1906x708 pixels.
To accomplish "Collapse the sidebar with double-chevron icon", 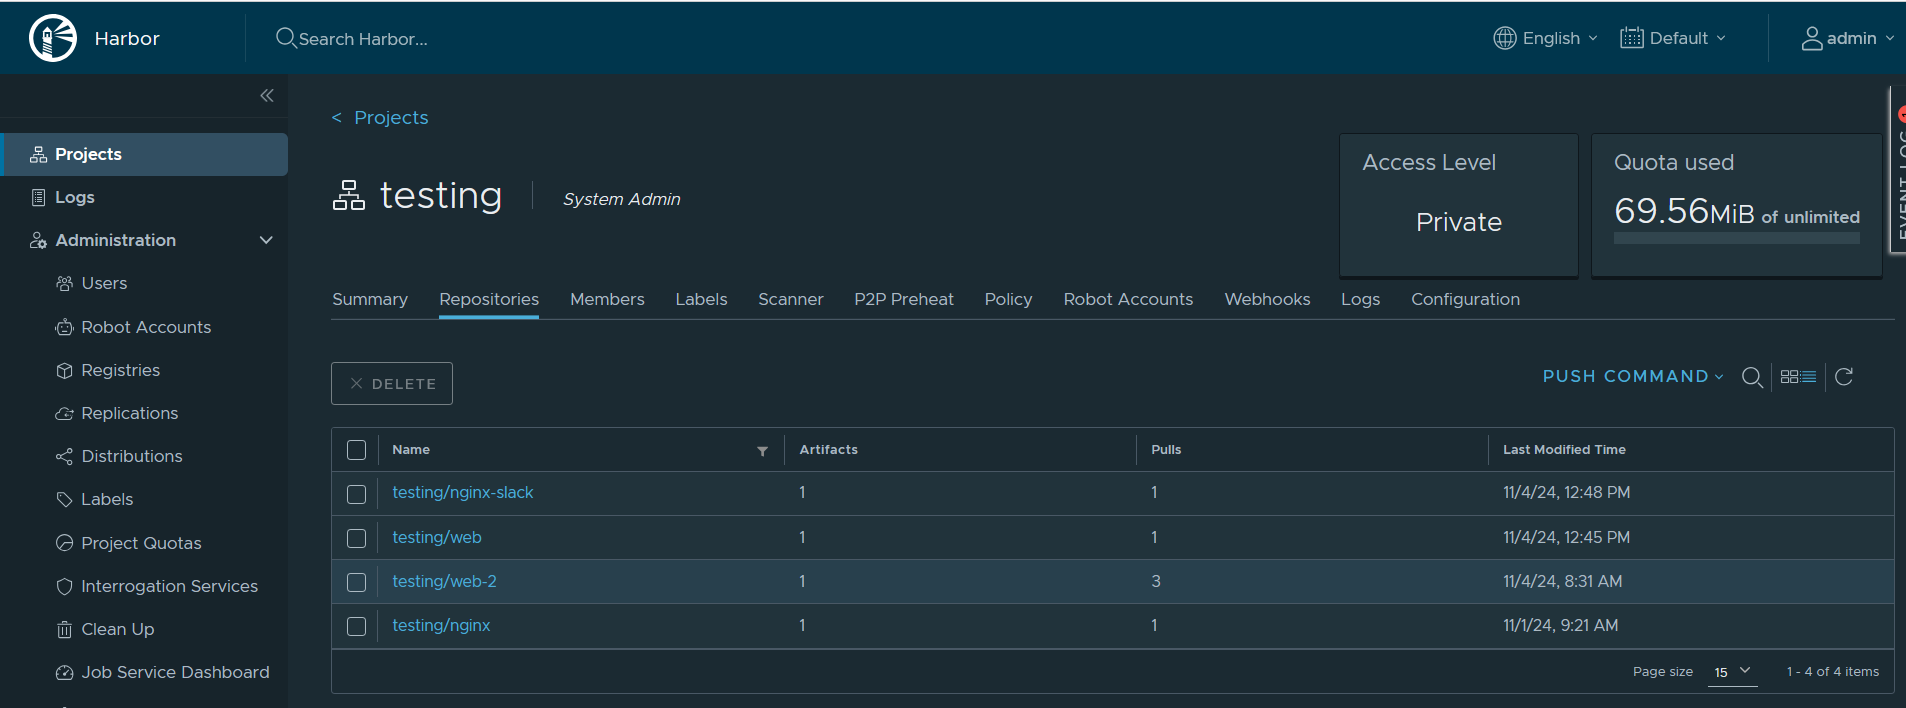I will click(x=267, y=96).
